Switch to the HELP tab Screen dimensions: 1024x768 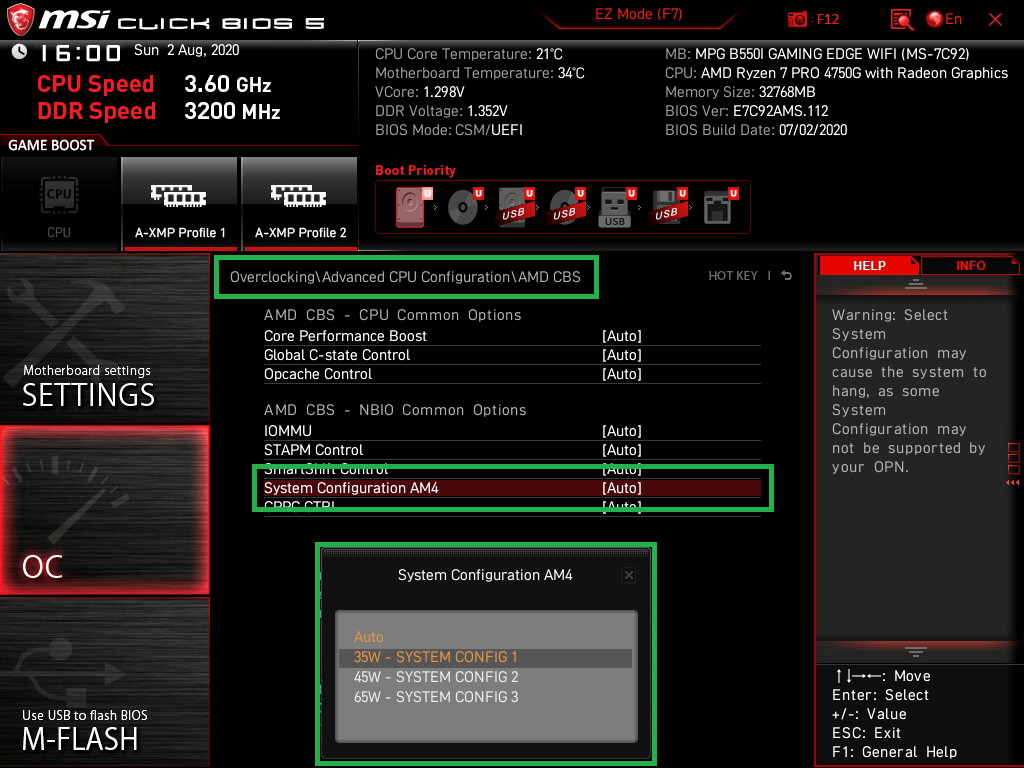click(869, 265)
